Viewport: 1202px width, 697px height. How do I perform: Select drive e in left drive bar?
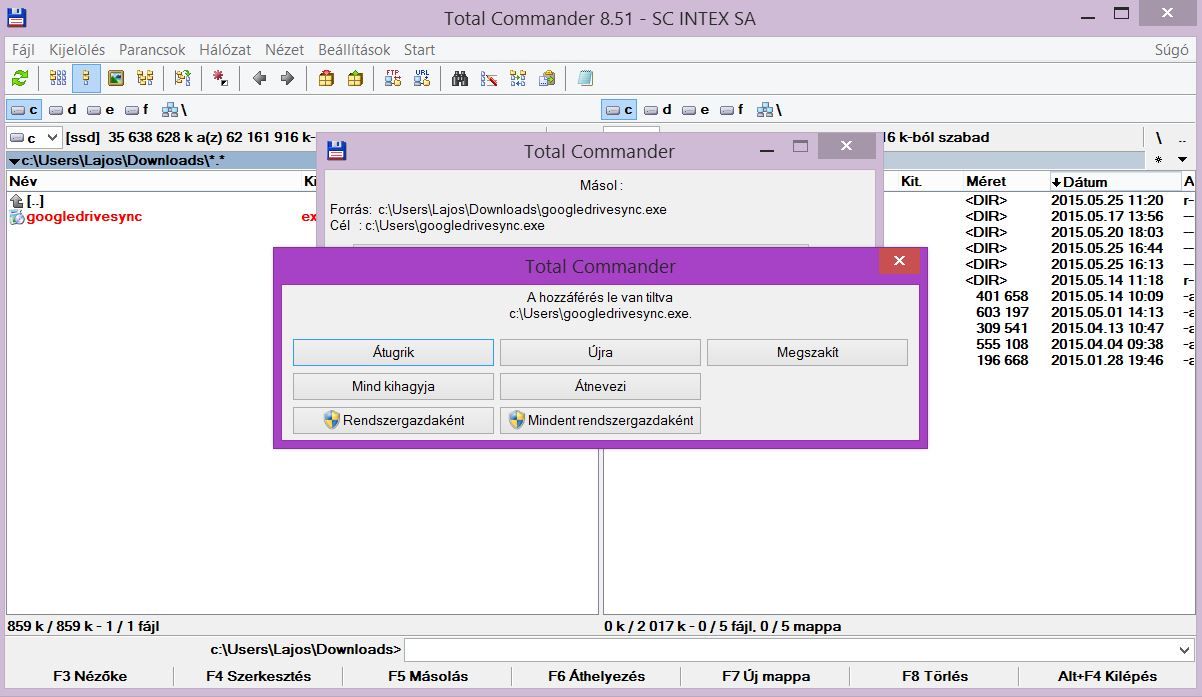(x=101, y=110)
